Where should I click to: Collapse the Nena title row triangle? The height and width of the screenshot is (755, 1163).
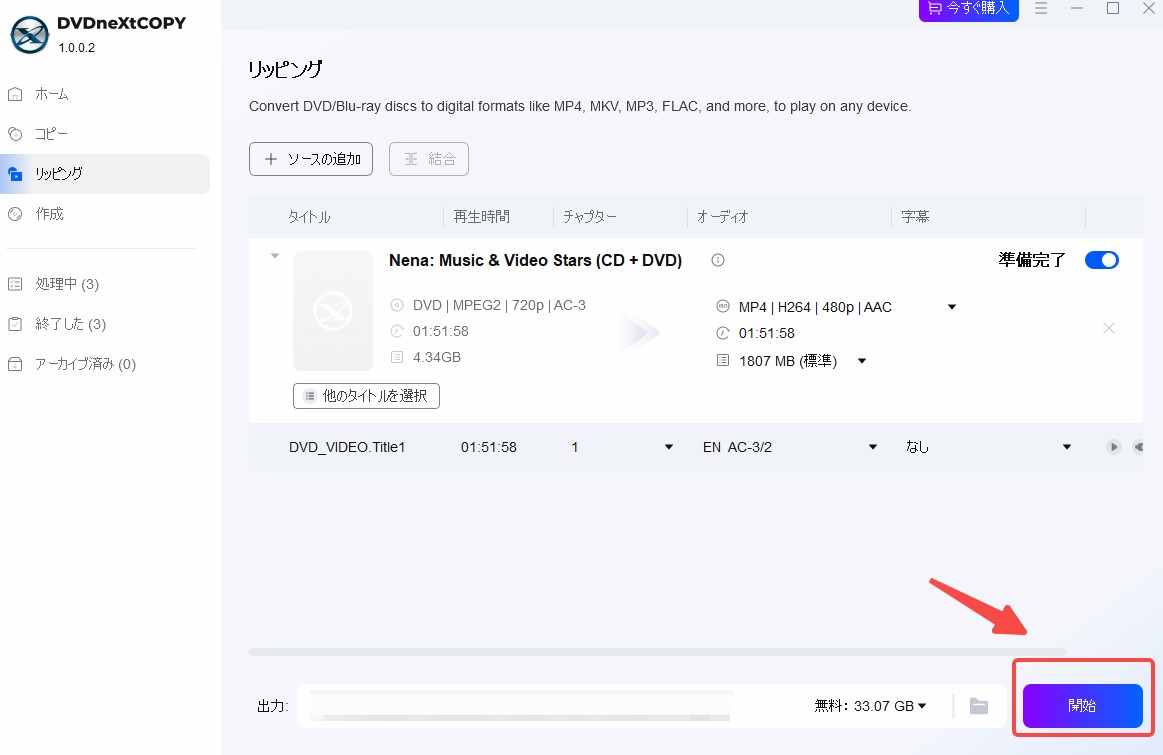point(275,256)
